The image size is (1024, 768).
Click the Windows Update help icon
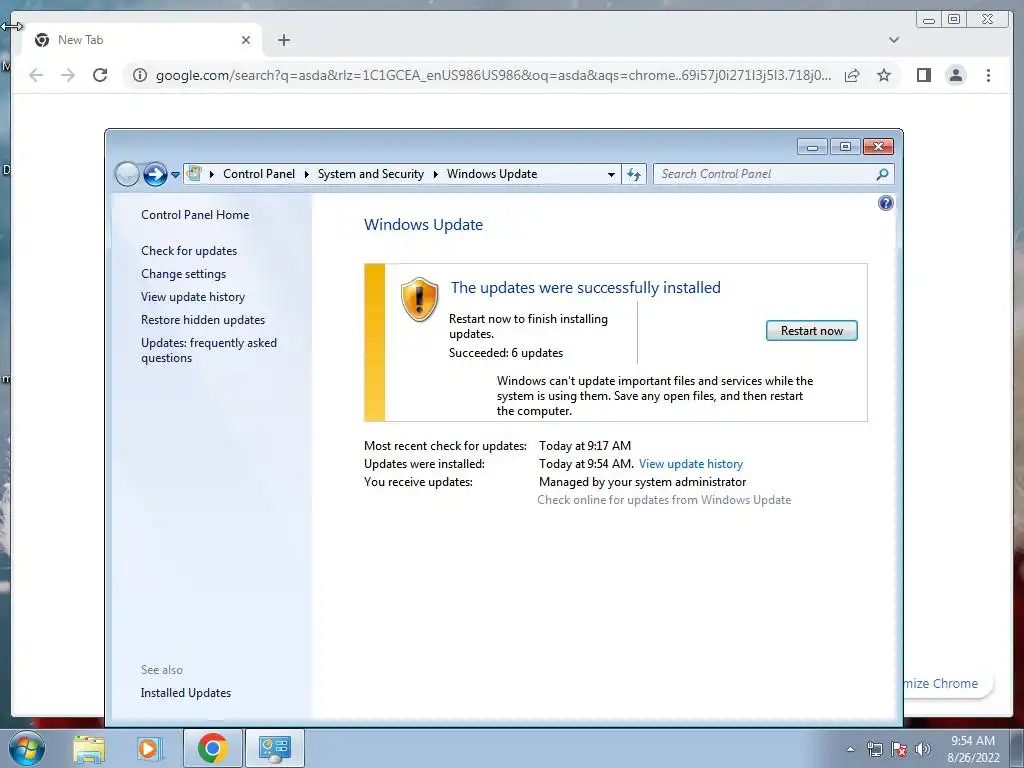[886, 203]
